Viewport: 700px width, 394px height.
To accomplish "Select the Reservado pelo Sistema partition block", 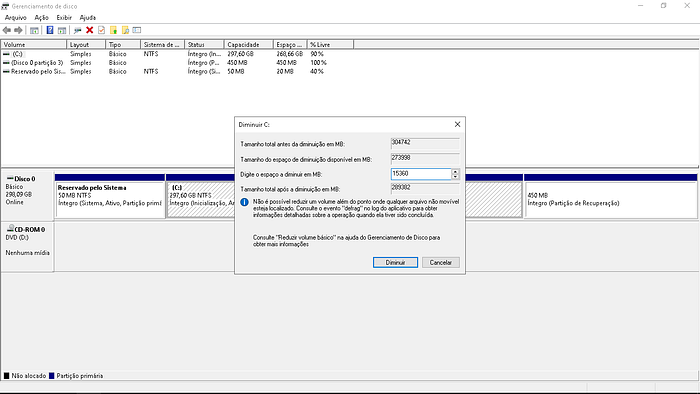I will coord(110,196).
